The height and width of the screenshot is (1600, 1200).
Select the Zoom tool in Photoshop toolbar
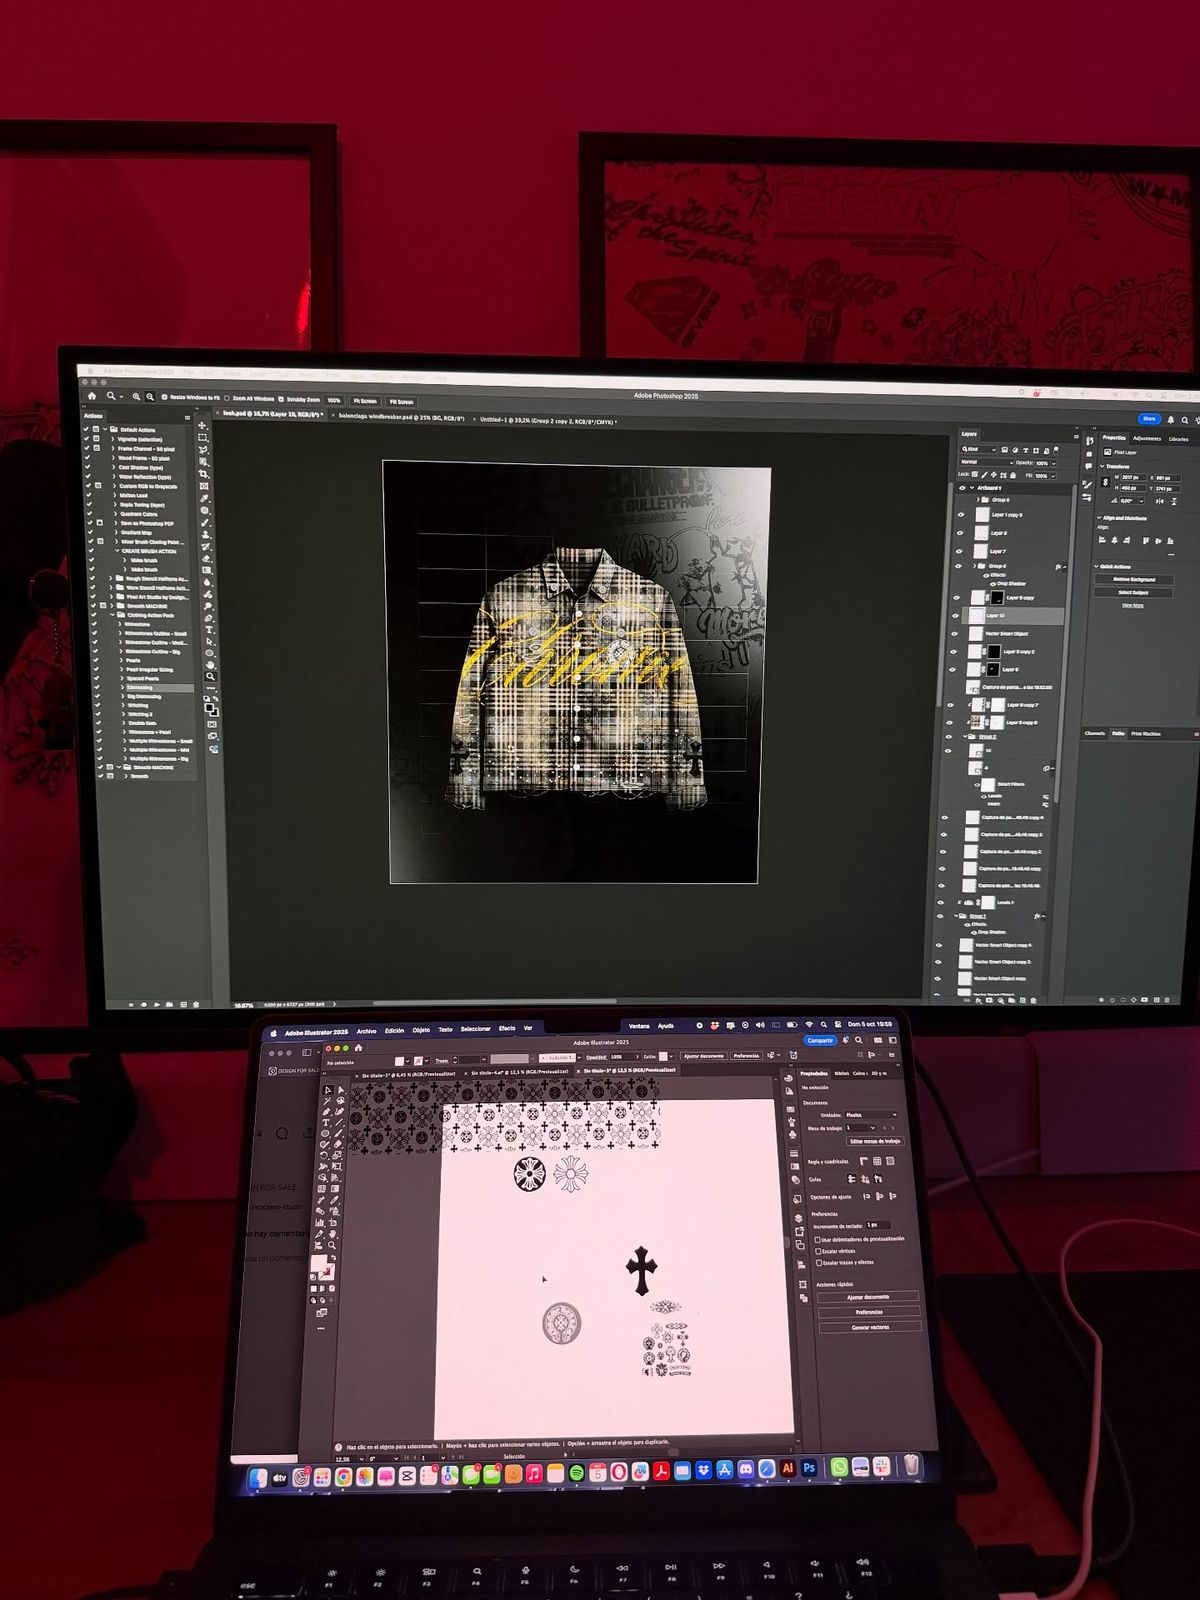click(x=211, y=677)
